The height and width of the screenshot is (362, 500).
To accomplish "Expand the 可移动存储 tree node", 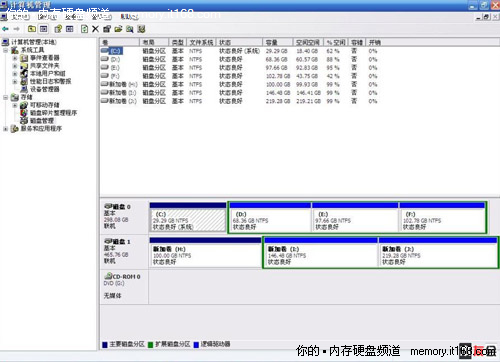I will [15, 105].
